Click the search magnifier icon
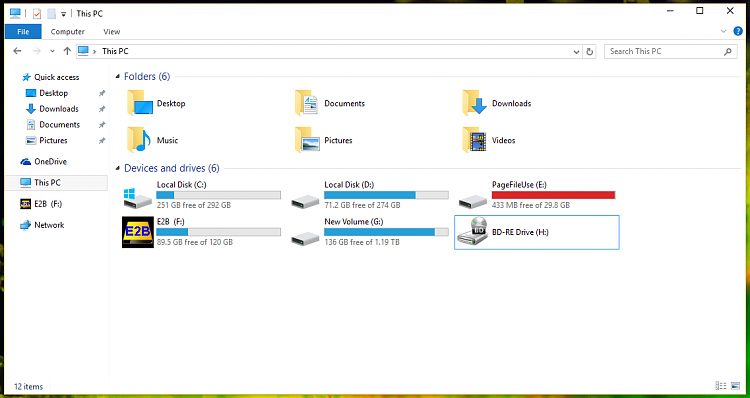Image resolution: width=750 pixels, height=398 pixels. tap(728, 51)
